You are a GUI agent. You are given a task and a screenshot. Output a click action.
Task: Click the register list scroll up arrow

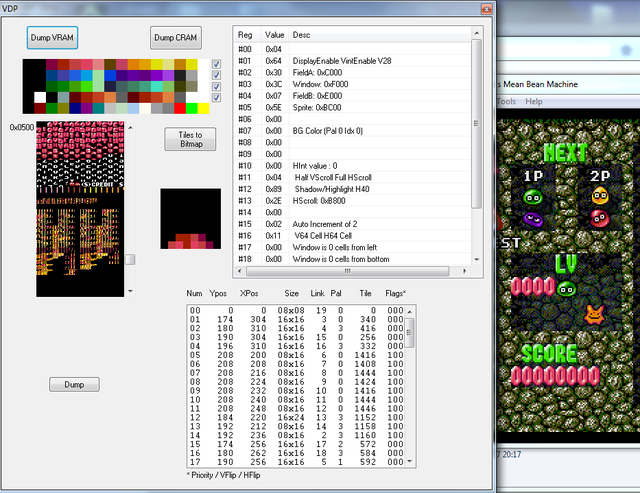pyautogui.click(x=476, y=33)
